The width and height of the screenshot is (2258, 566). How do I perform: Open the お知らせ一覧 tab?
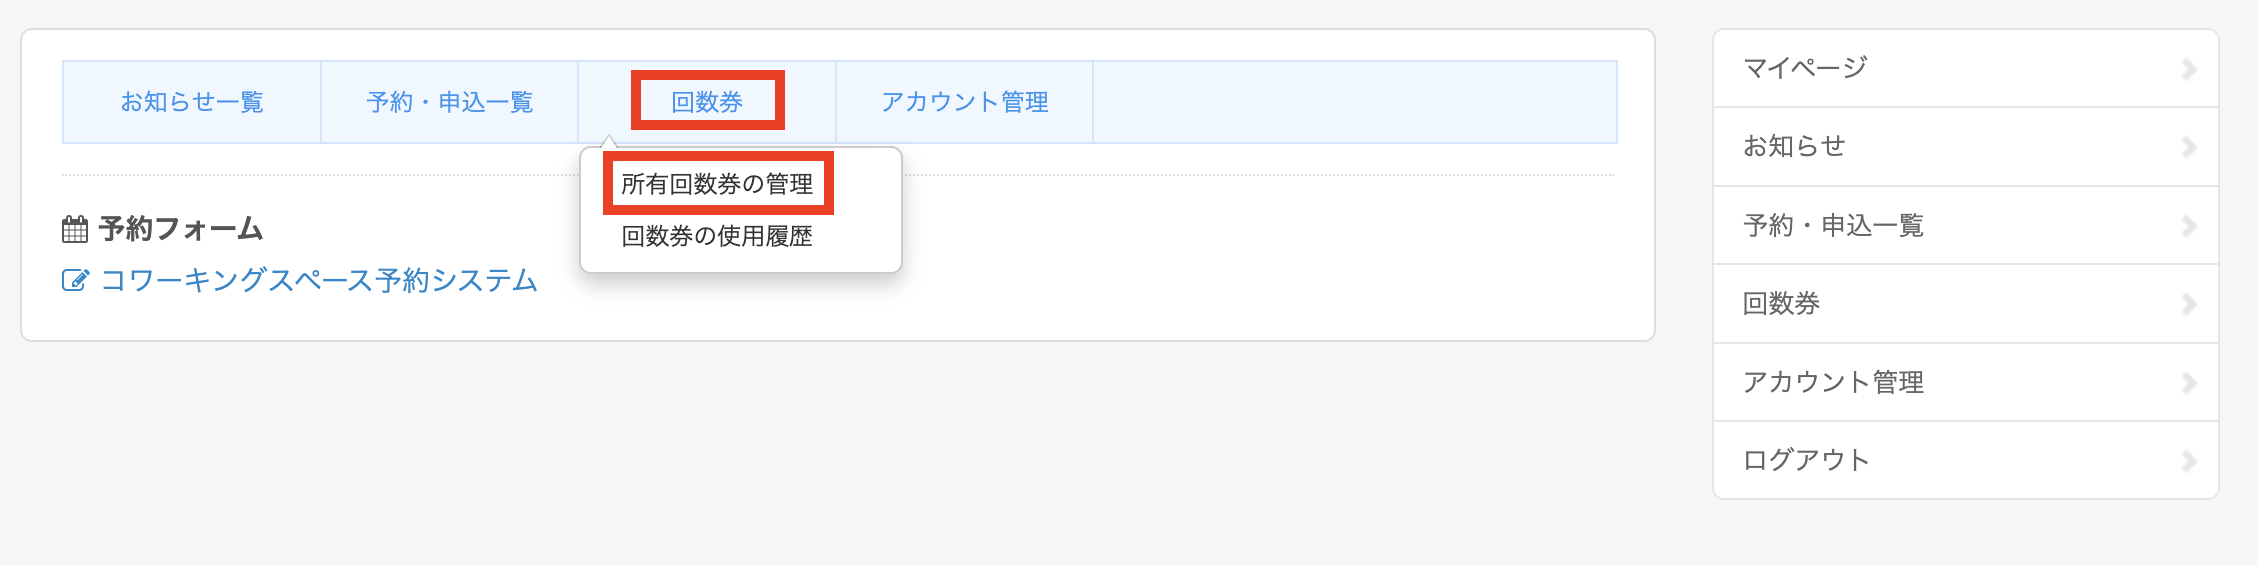(192, 102)
